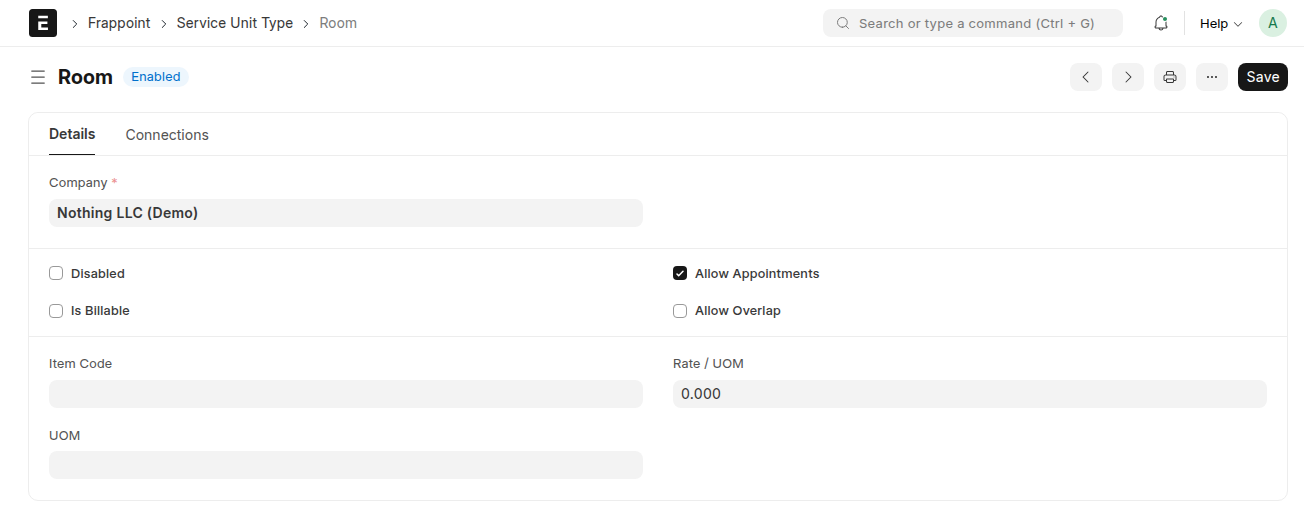Image resolution: width=1304 pixels, height=519 pixels.
Task: Click the ERPNext home logo icon
Action: (x=43, y=23)
